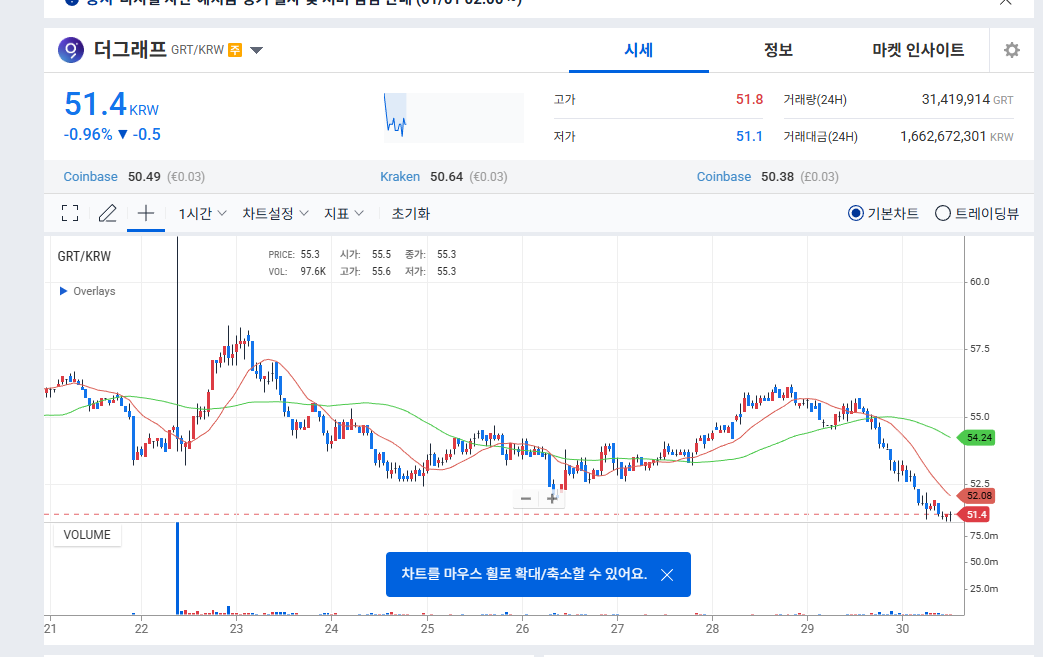This screenshot has width=1043, height=657.
Task: Open the 지표 indicators dropdown
Action: [343, 213]
